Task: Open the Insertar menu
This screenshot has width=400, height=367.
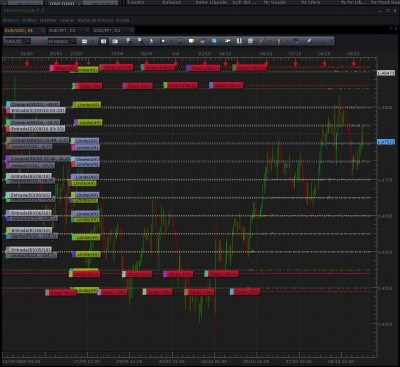Action: coord(48,20)
